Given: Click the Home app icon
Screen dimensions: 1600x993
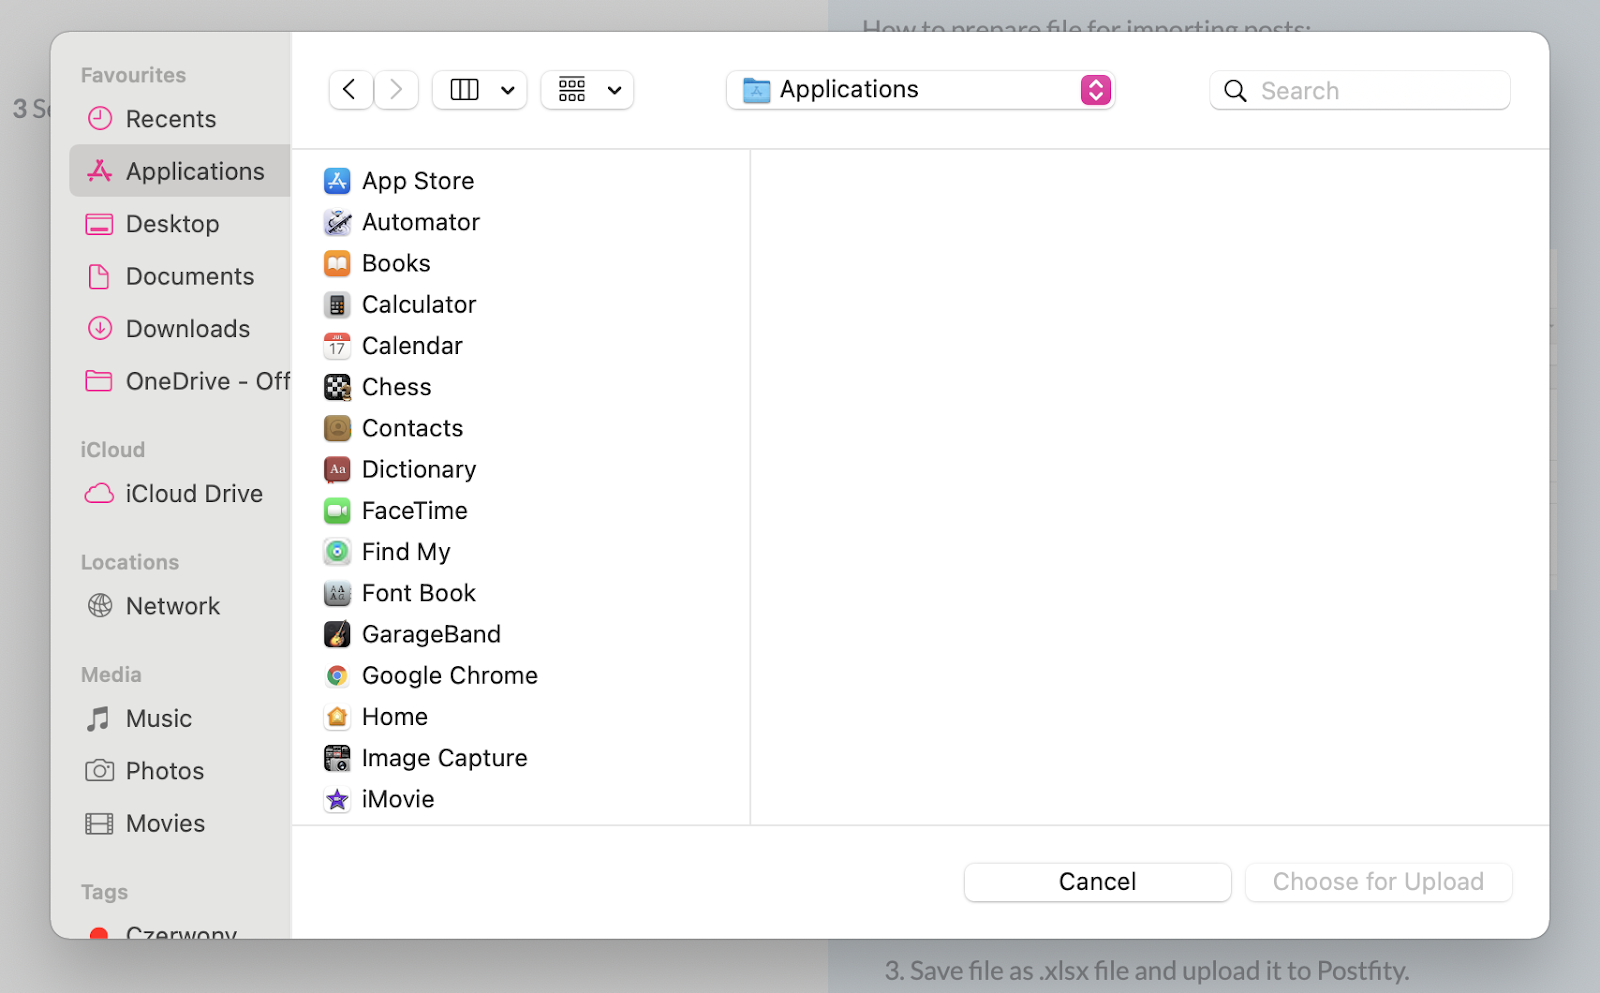Looking at the screenshot, I should [x=337, y=717].
